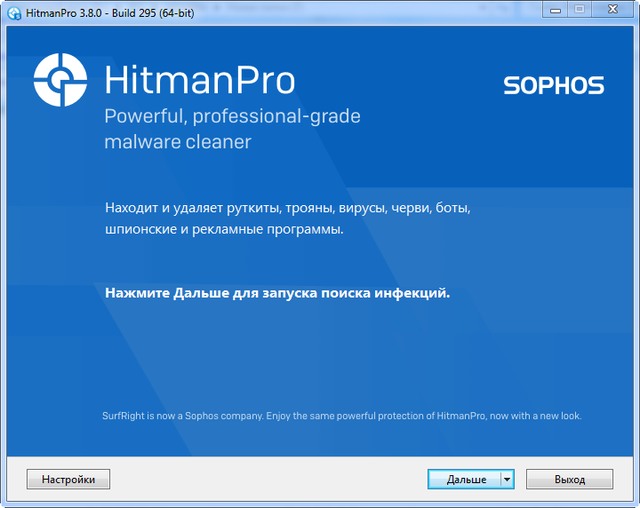Expand the Дальше button dropdown arrow

coord(507,479)
